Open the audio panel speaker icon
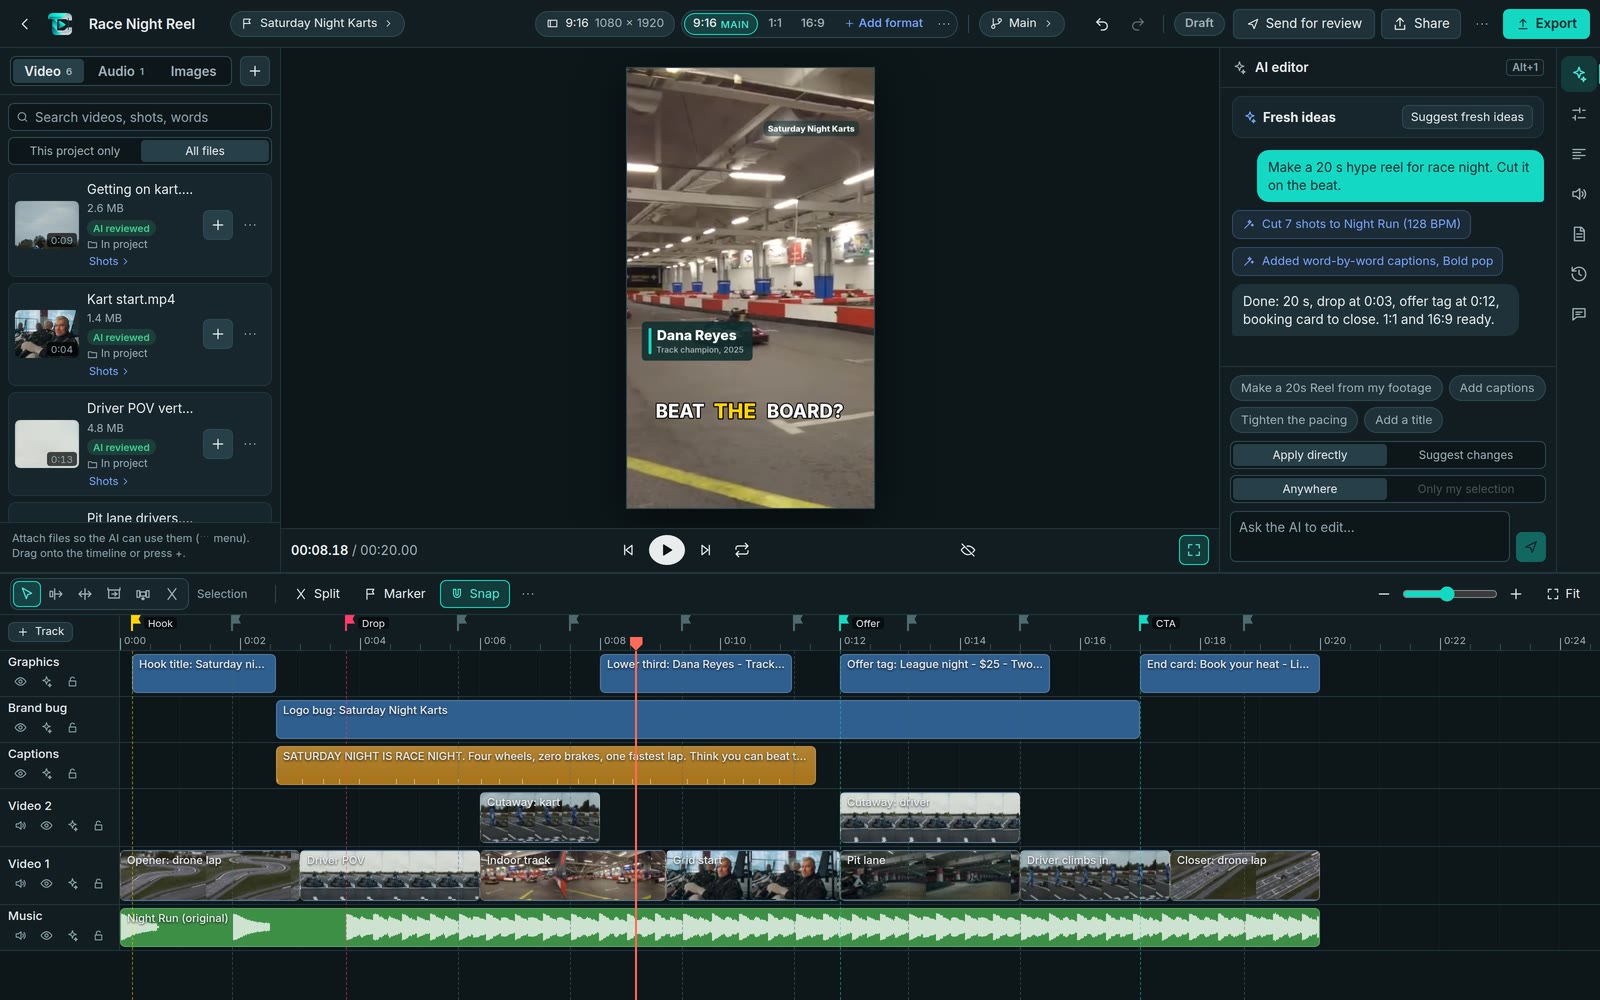This screenshot has width=1600, height=1000. point(1579,194)
